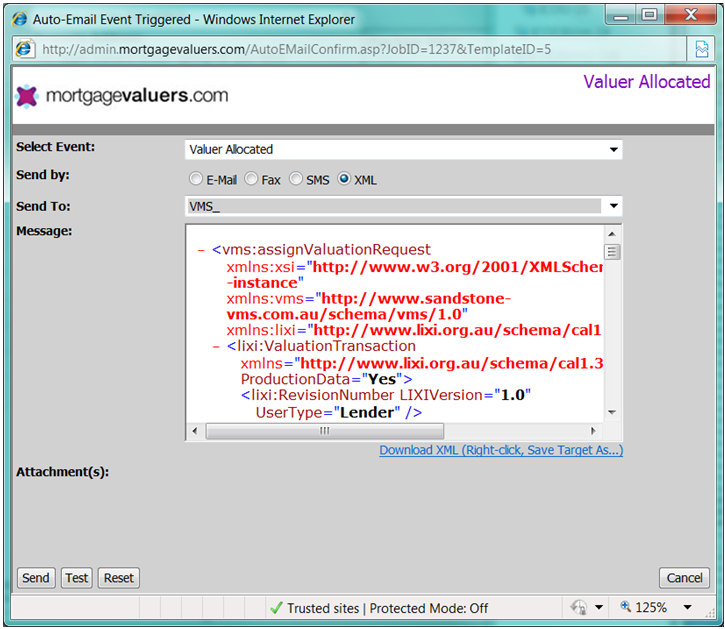This screenshot has height=629, width=725.
Task: Collapse the lixi:ValuationTransaction XML node
Action: click(216, 346)
